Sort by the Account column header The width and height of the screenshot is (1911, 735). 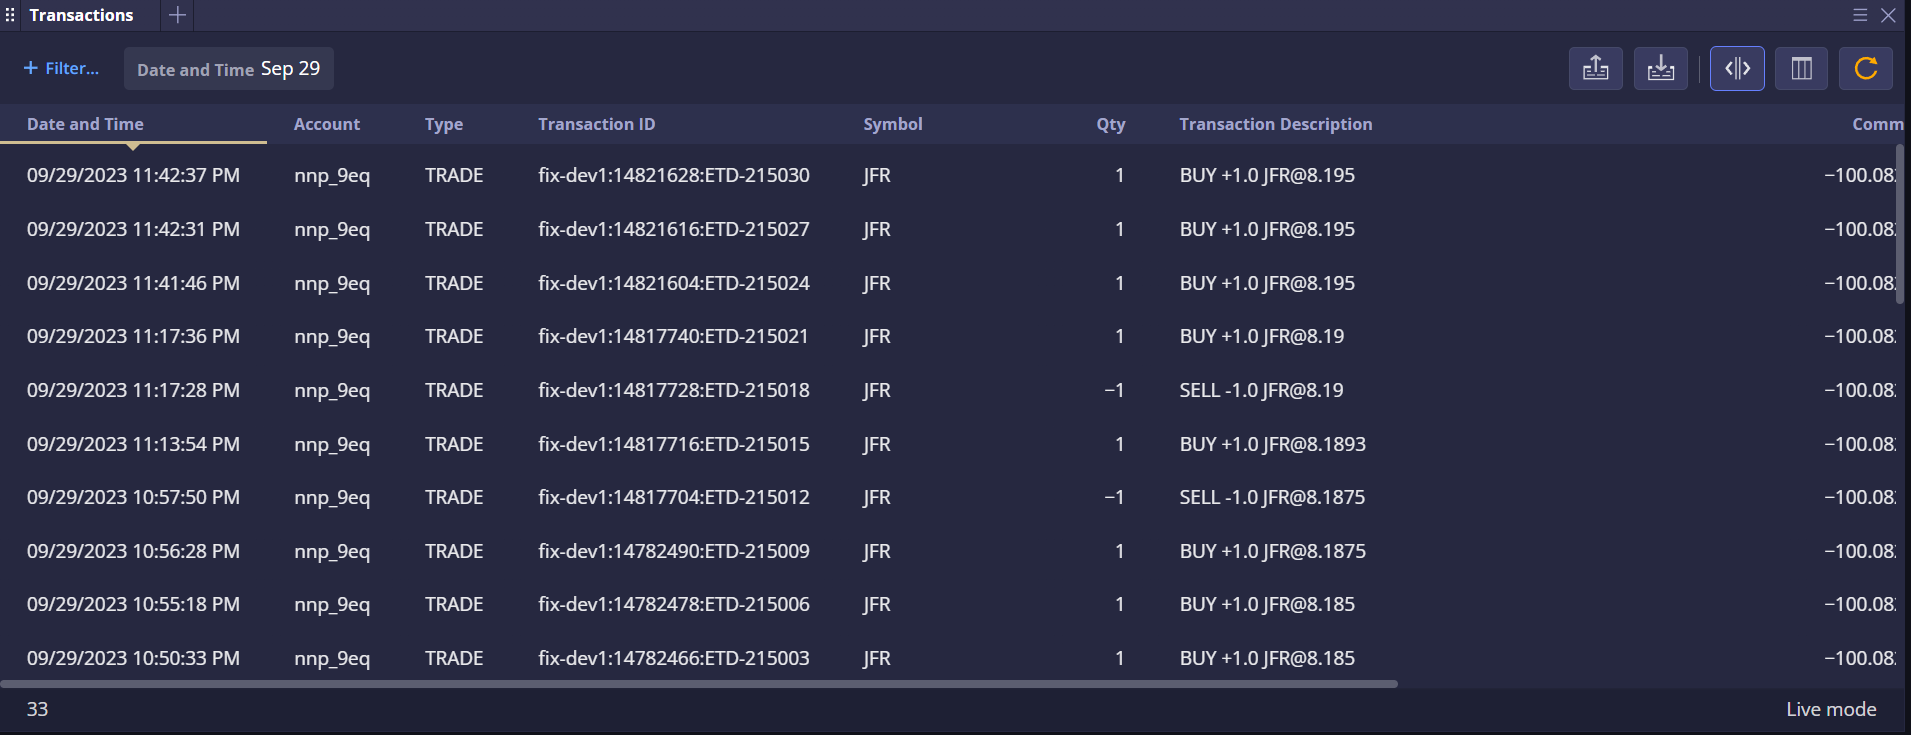pyautogui.click(x=326, y=124)
